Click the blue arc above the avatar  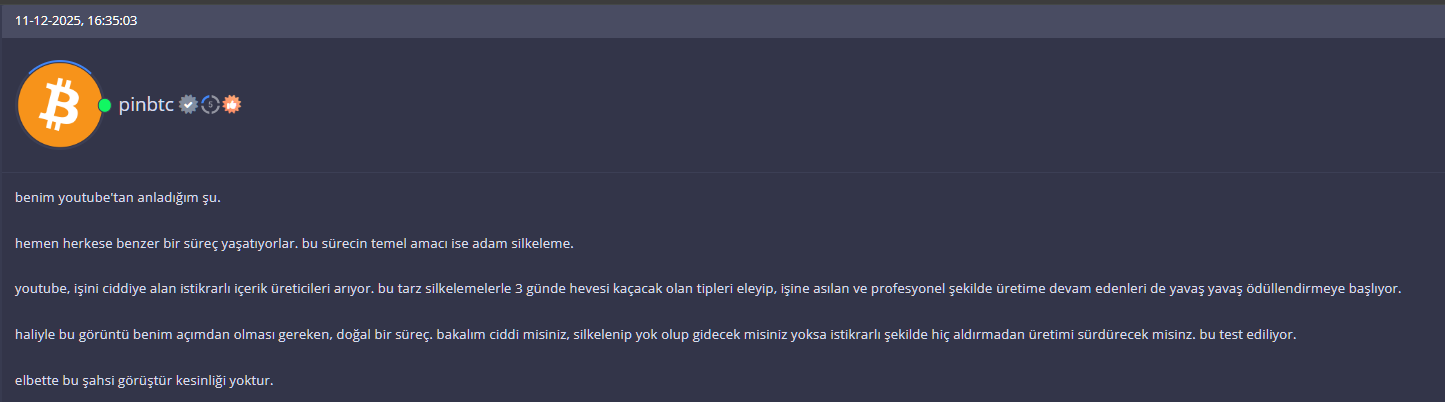click(60, 64)
